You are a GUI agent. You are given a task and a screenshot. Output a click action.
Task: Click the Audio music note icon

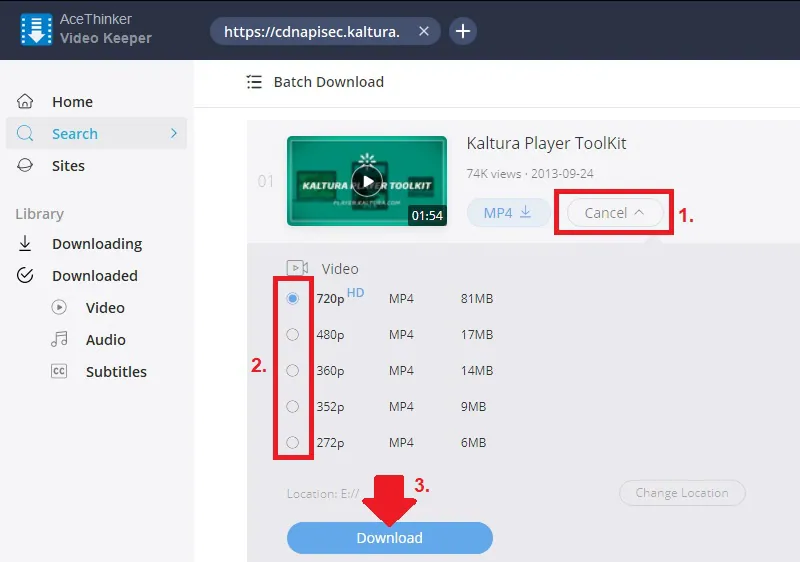59,339
